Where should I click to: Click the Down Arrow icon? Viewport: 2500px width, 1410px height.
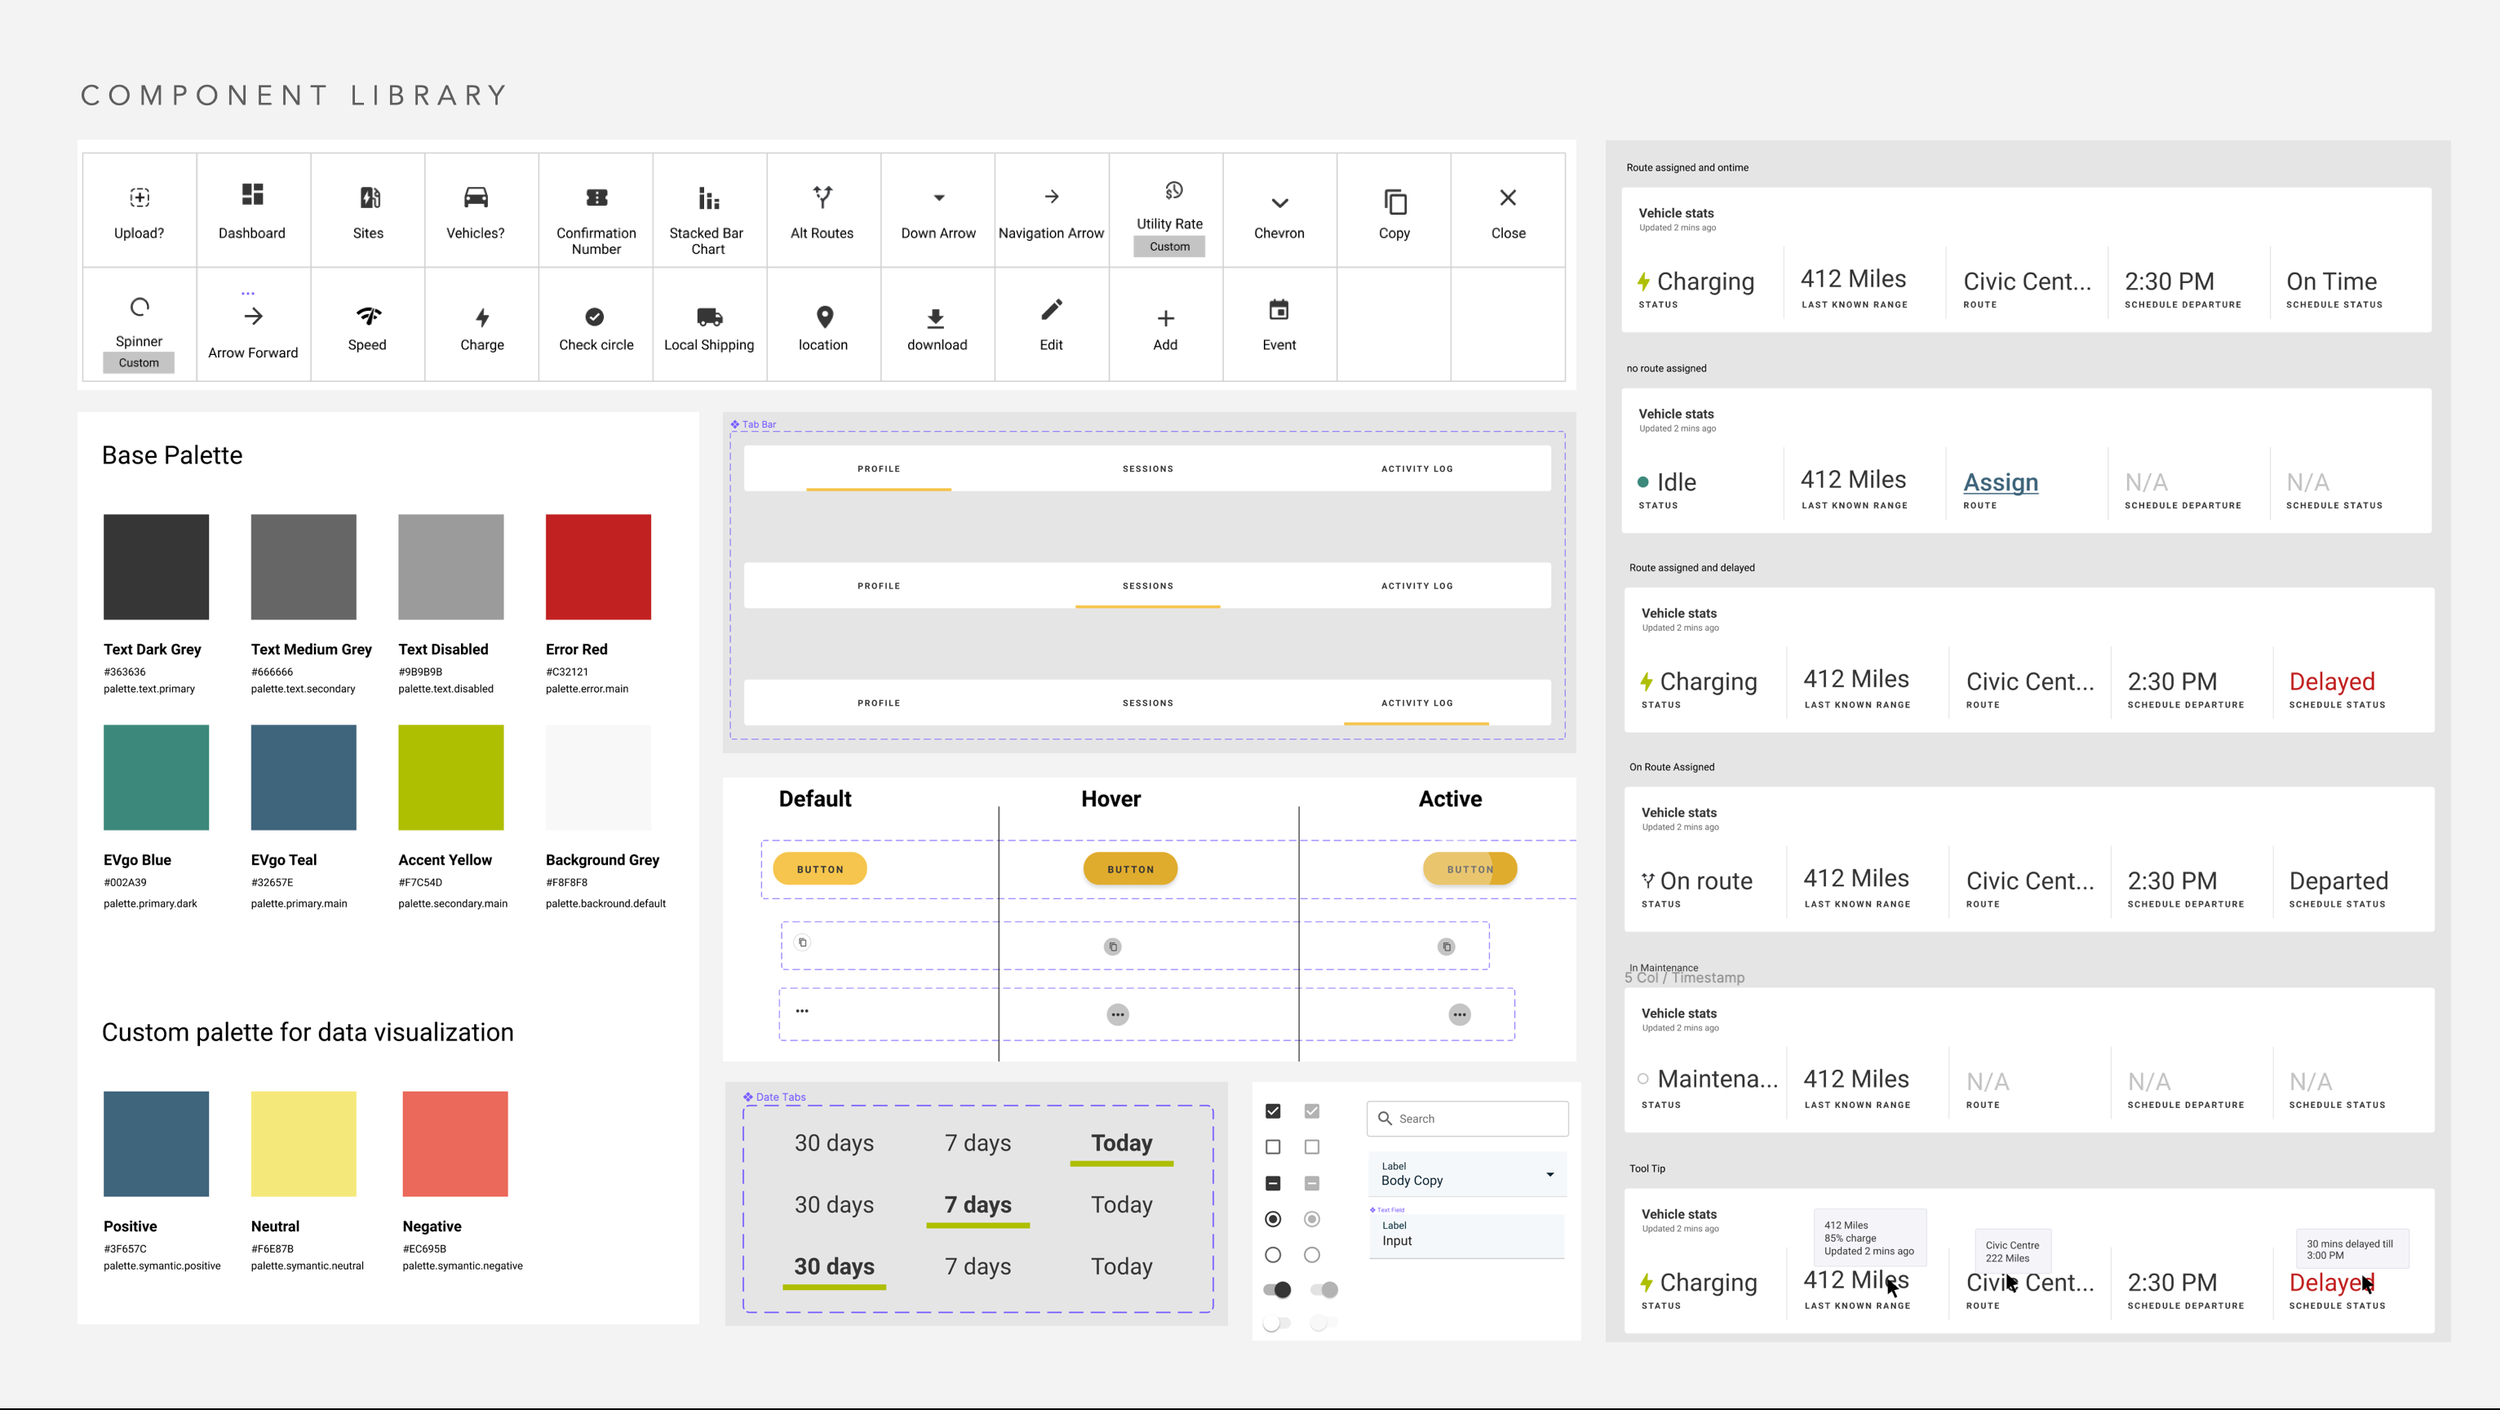pos(938,198)
